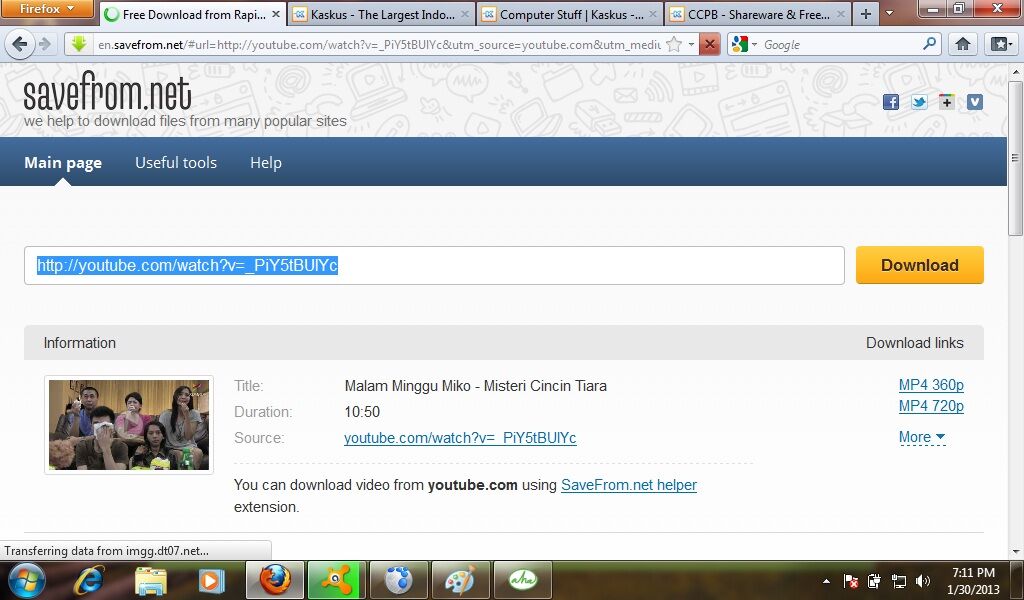Open the savefrom.net Twitter icon

click(x=919, y=102)
